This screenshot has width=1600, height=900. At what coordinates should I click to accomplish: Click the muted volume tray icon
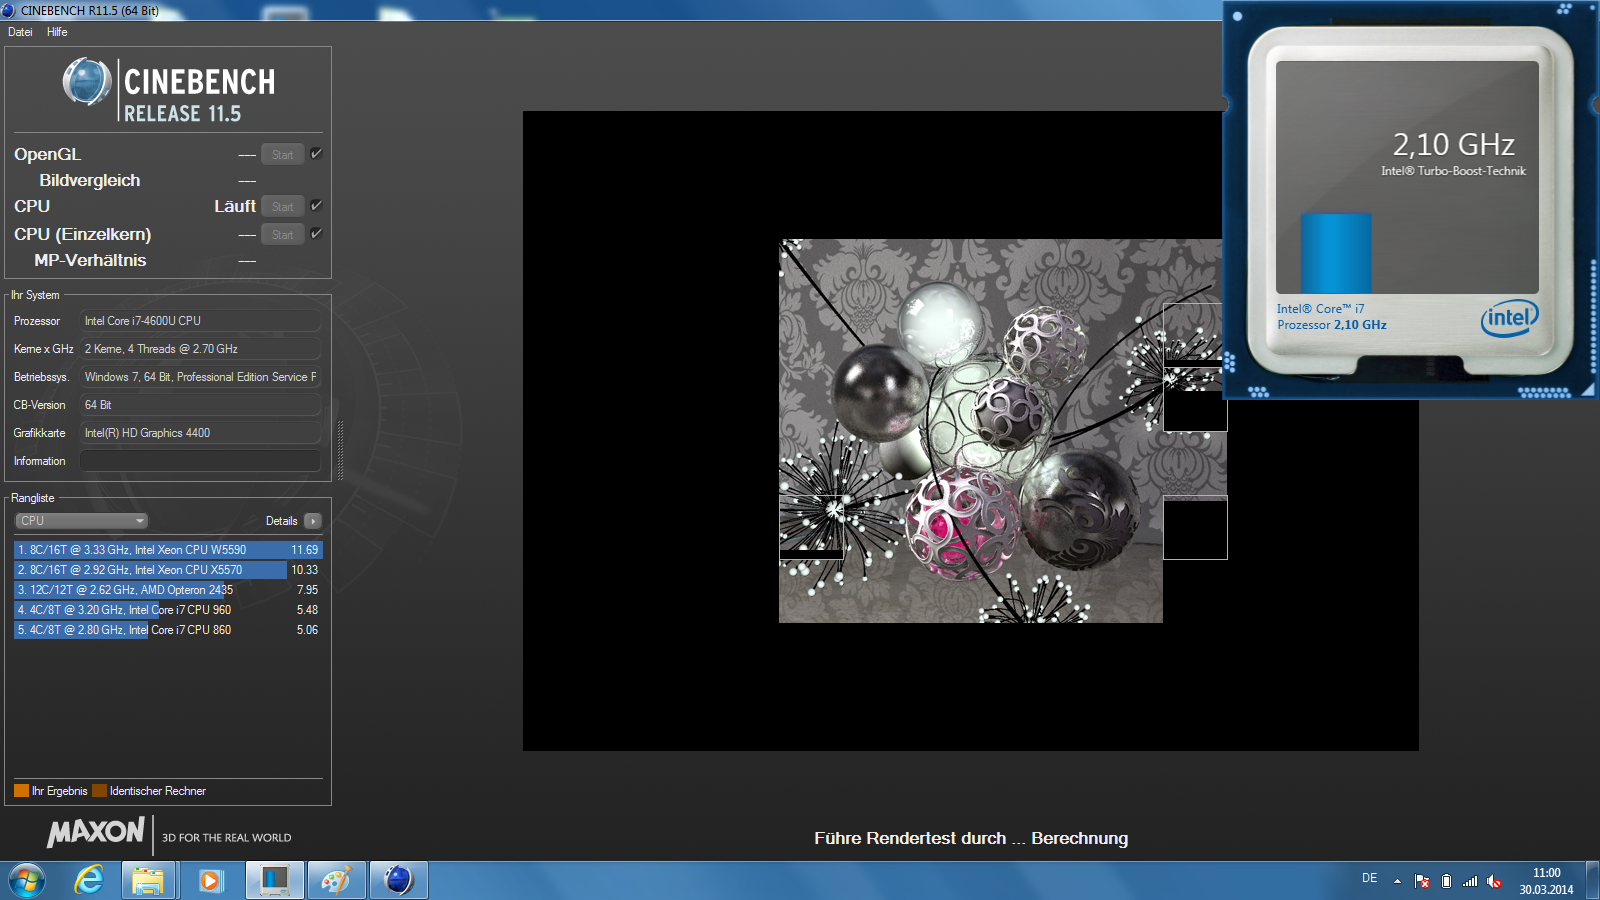coord(1494,881)
